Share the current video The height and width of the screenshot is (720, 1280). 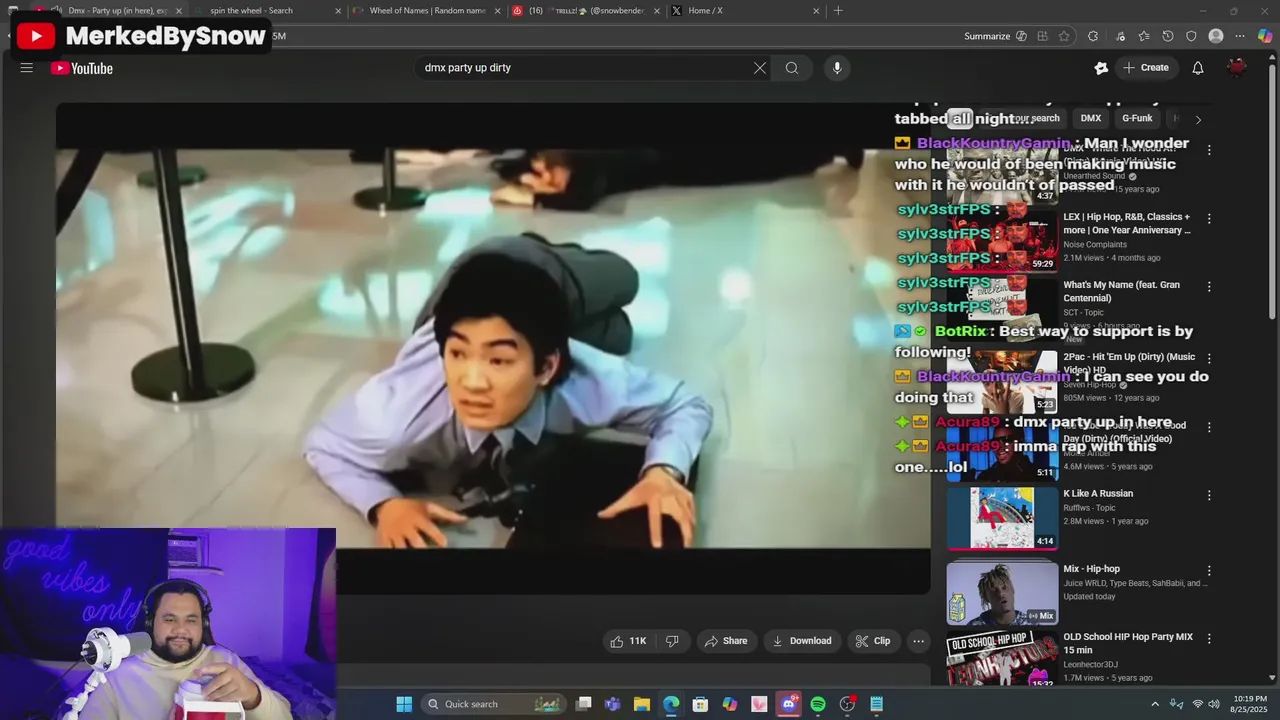(x=726, y=641)
